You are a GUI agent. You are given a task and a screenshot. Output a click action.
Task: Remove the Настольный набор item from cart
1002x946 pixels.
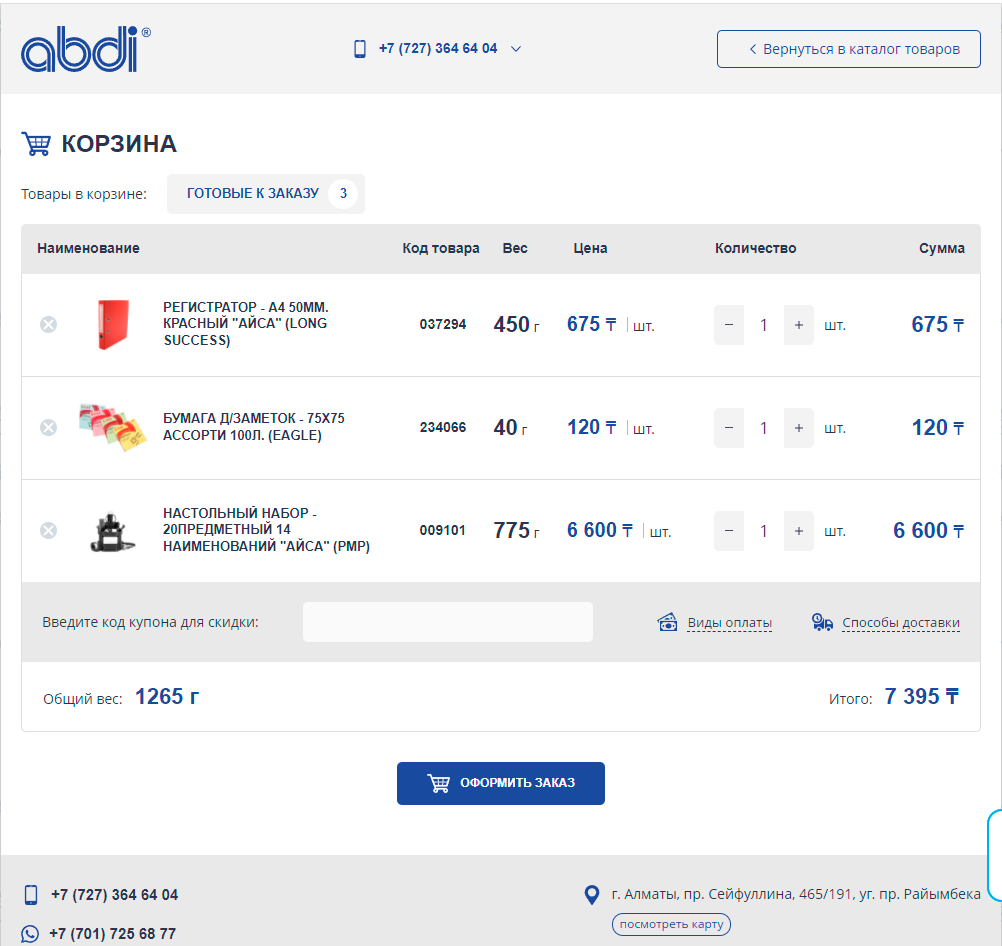coord(48,531)
